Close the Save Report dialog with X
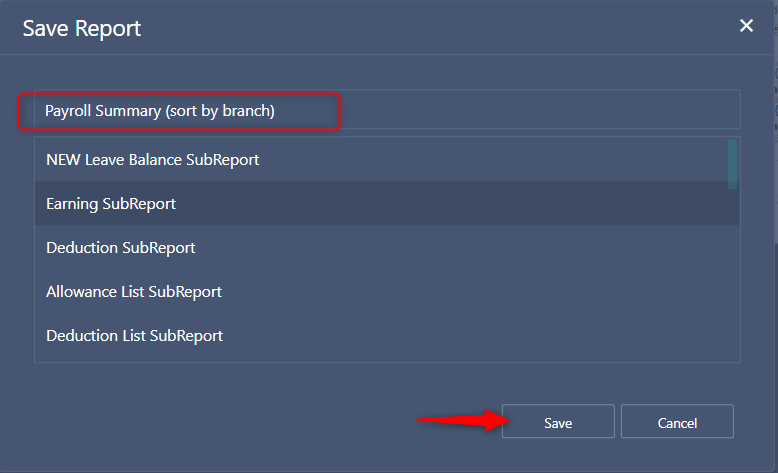778x473 pixels. pyautogui.click(x=746, y=26)
